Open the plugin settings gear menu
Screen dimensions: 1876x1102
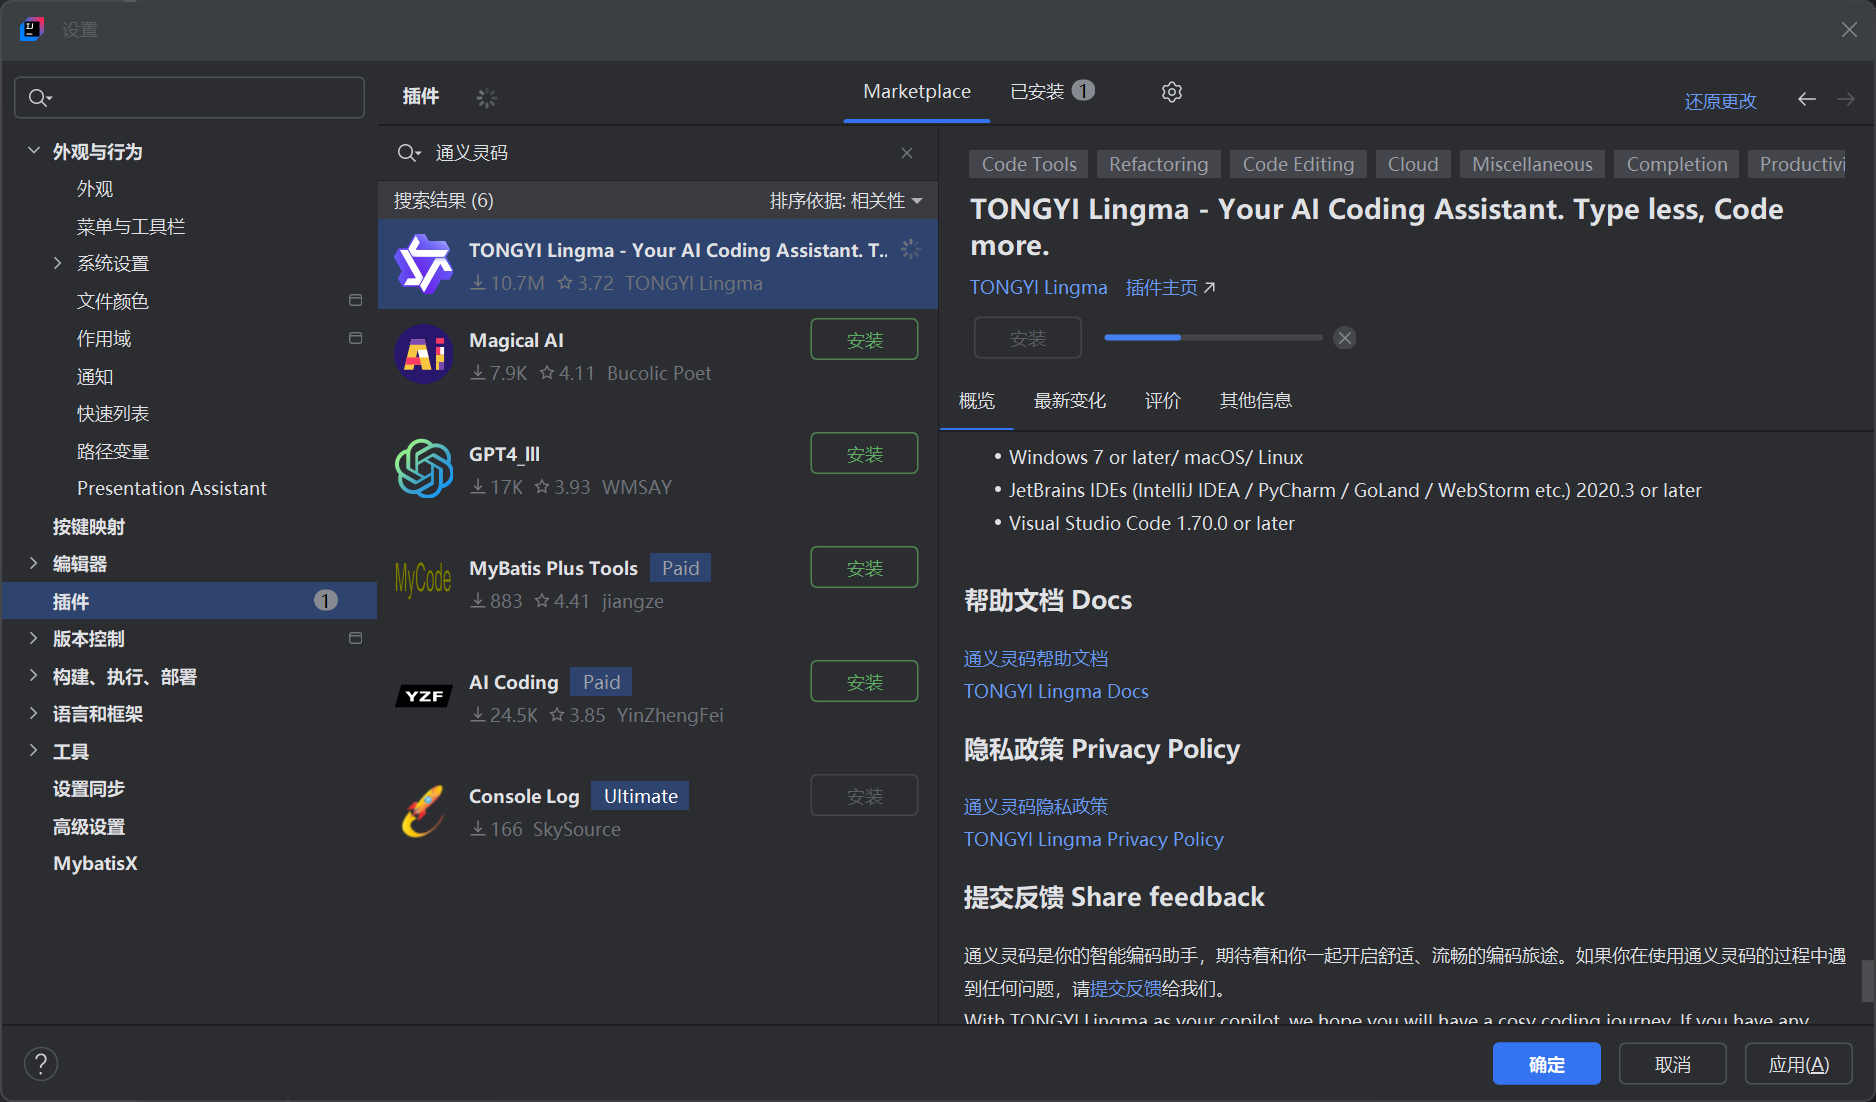point(1172,92)
